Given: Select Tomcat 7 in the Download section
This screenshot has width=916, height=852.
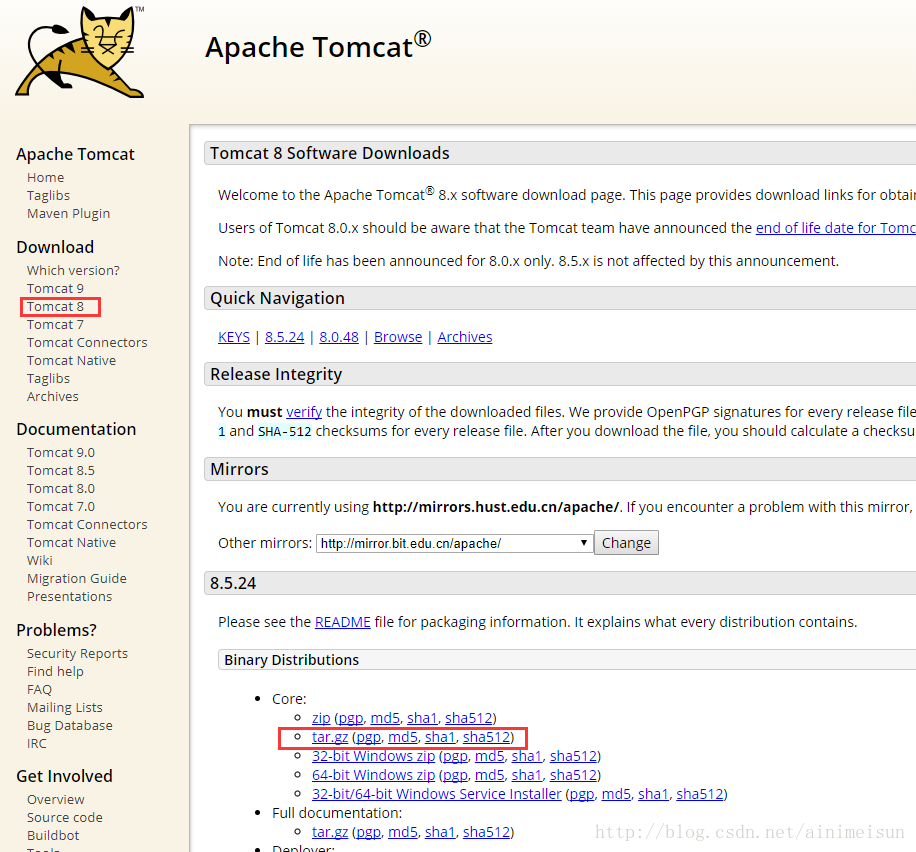Looking at the screenshot, I should point(55,324).
